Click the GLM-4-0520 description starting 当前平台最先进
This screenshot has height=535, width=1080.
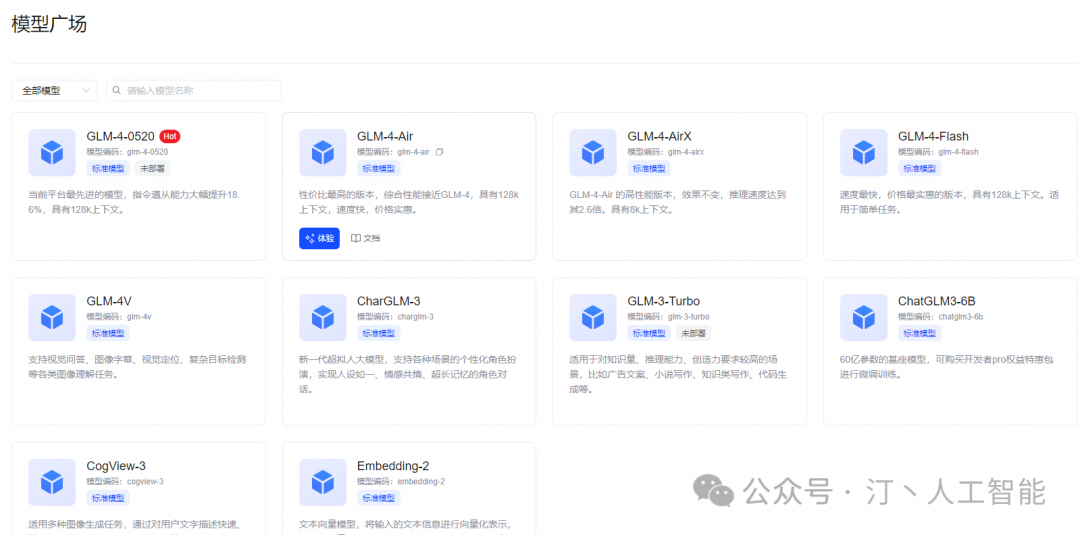134,202
